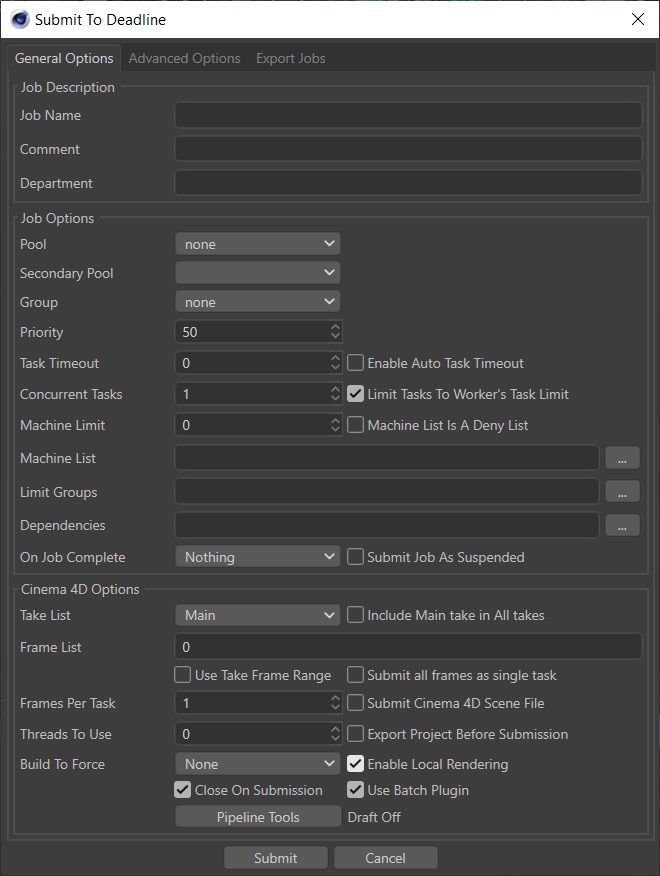Click the Deadline logo in the title bar
The image size is (660, 876).
click(19, 19)
